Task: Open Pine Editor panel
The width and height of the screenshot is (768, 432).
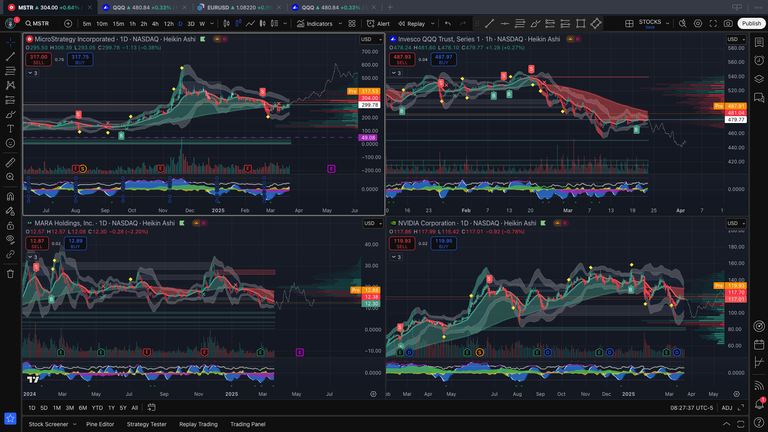Action: (x=100, y=424)
